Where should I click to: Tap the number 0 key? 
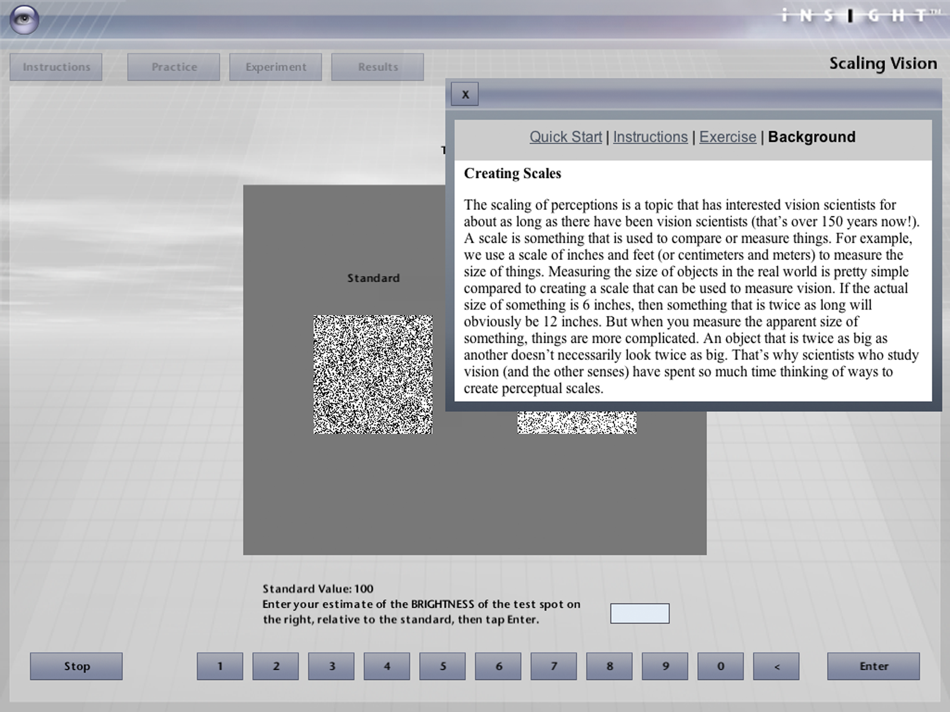[720, 666]
